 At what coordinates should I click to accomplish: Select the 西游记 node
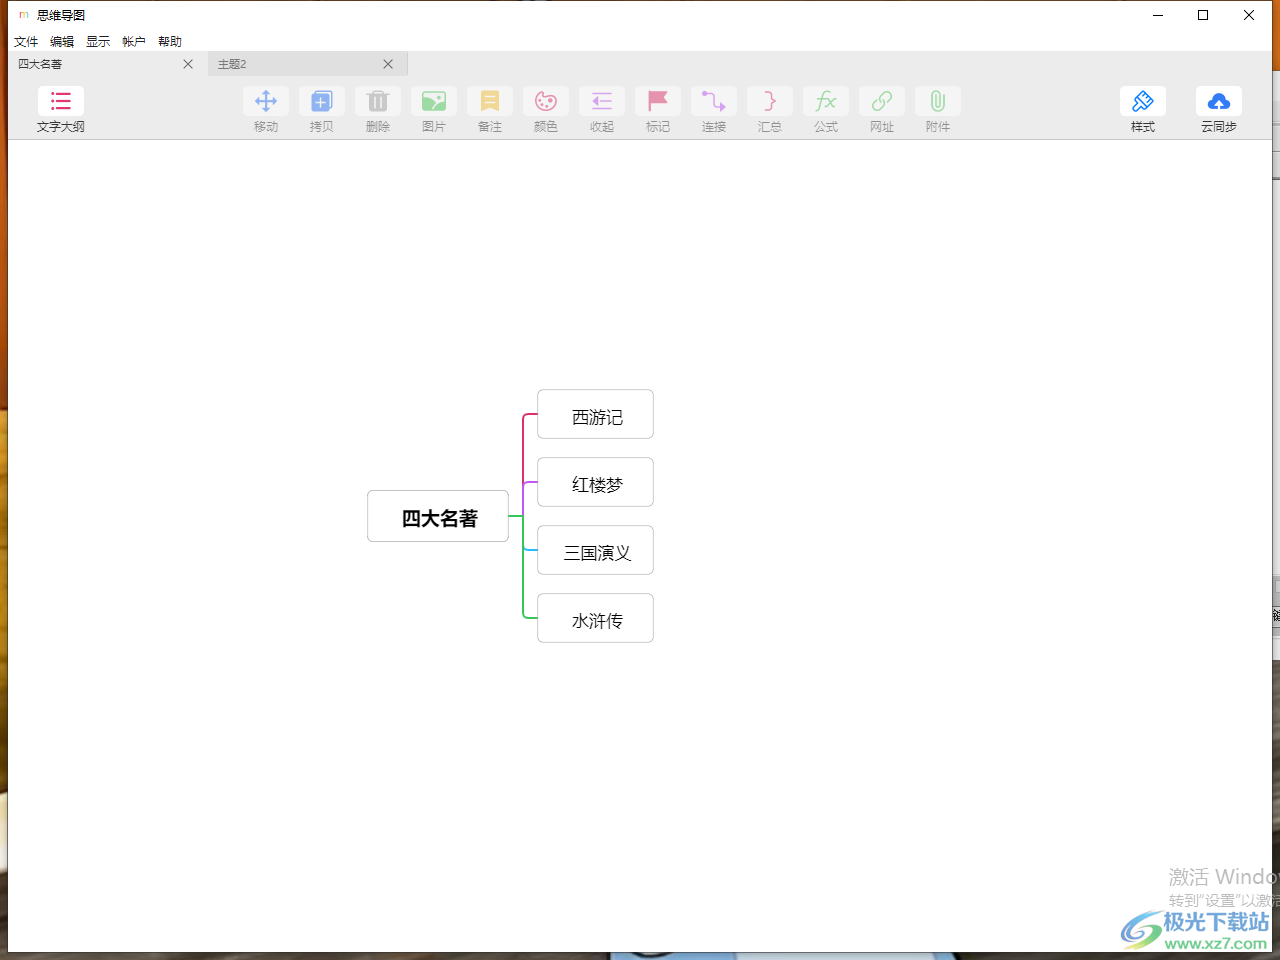pos(595,414)
